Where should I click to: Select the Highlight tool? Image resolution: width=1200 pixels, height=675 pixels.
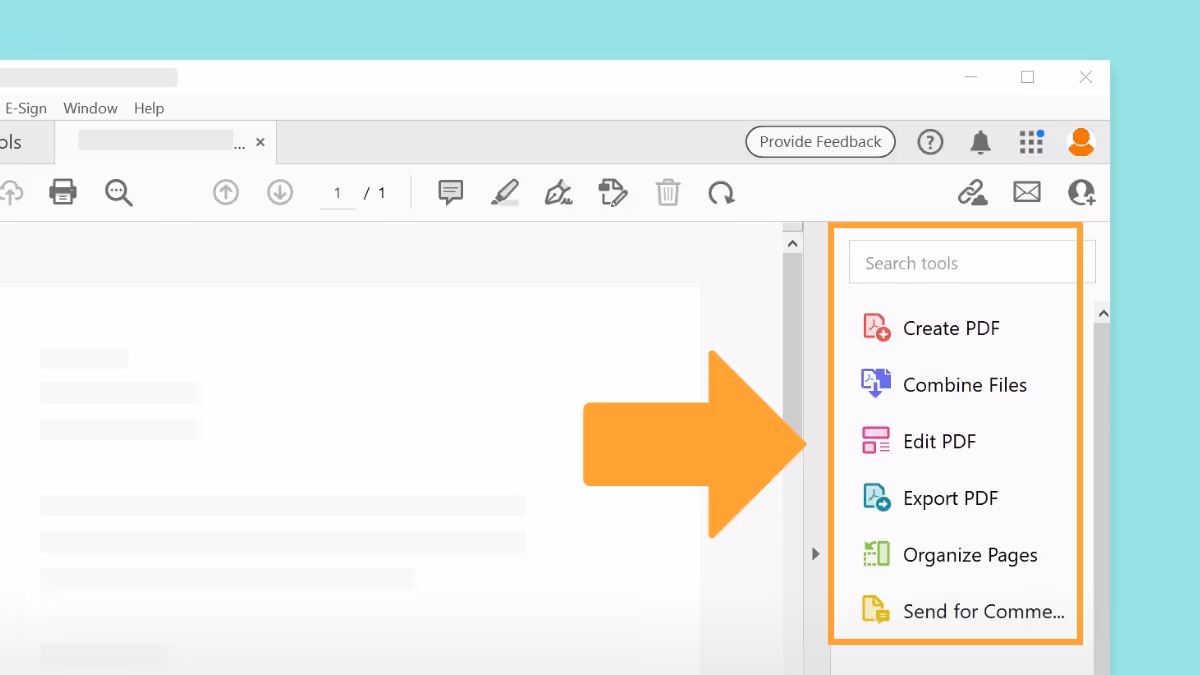(x=504, y=192)
